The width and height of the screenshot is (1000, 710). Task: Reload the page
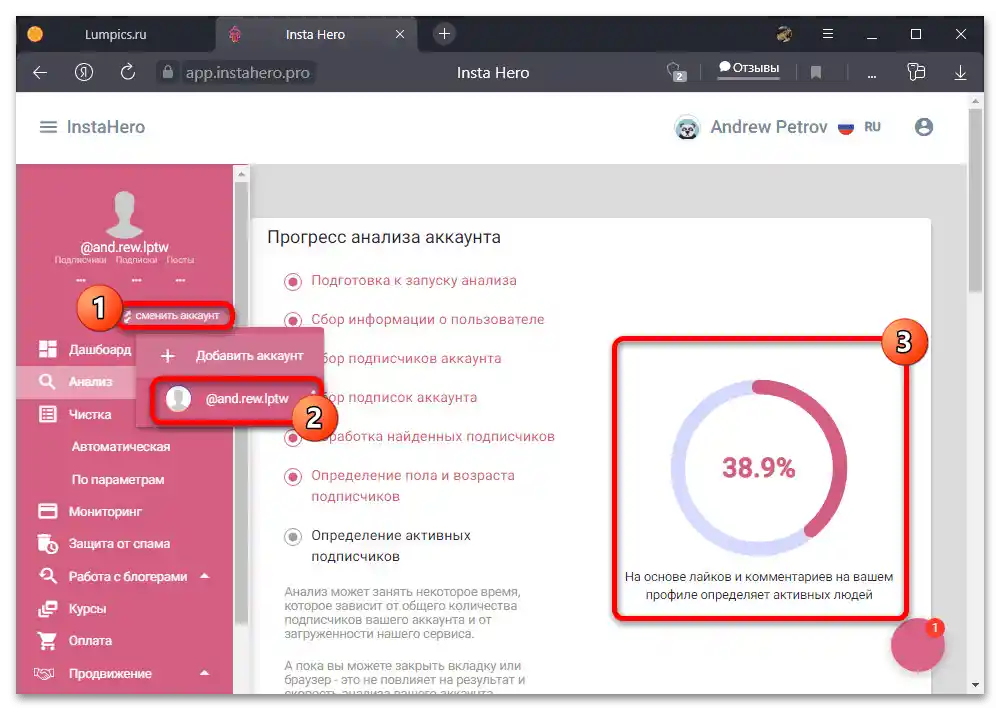128,72
